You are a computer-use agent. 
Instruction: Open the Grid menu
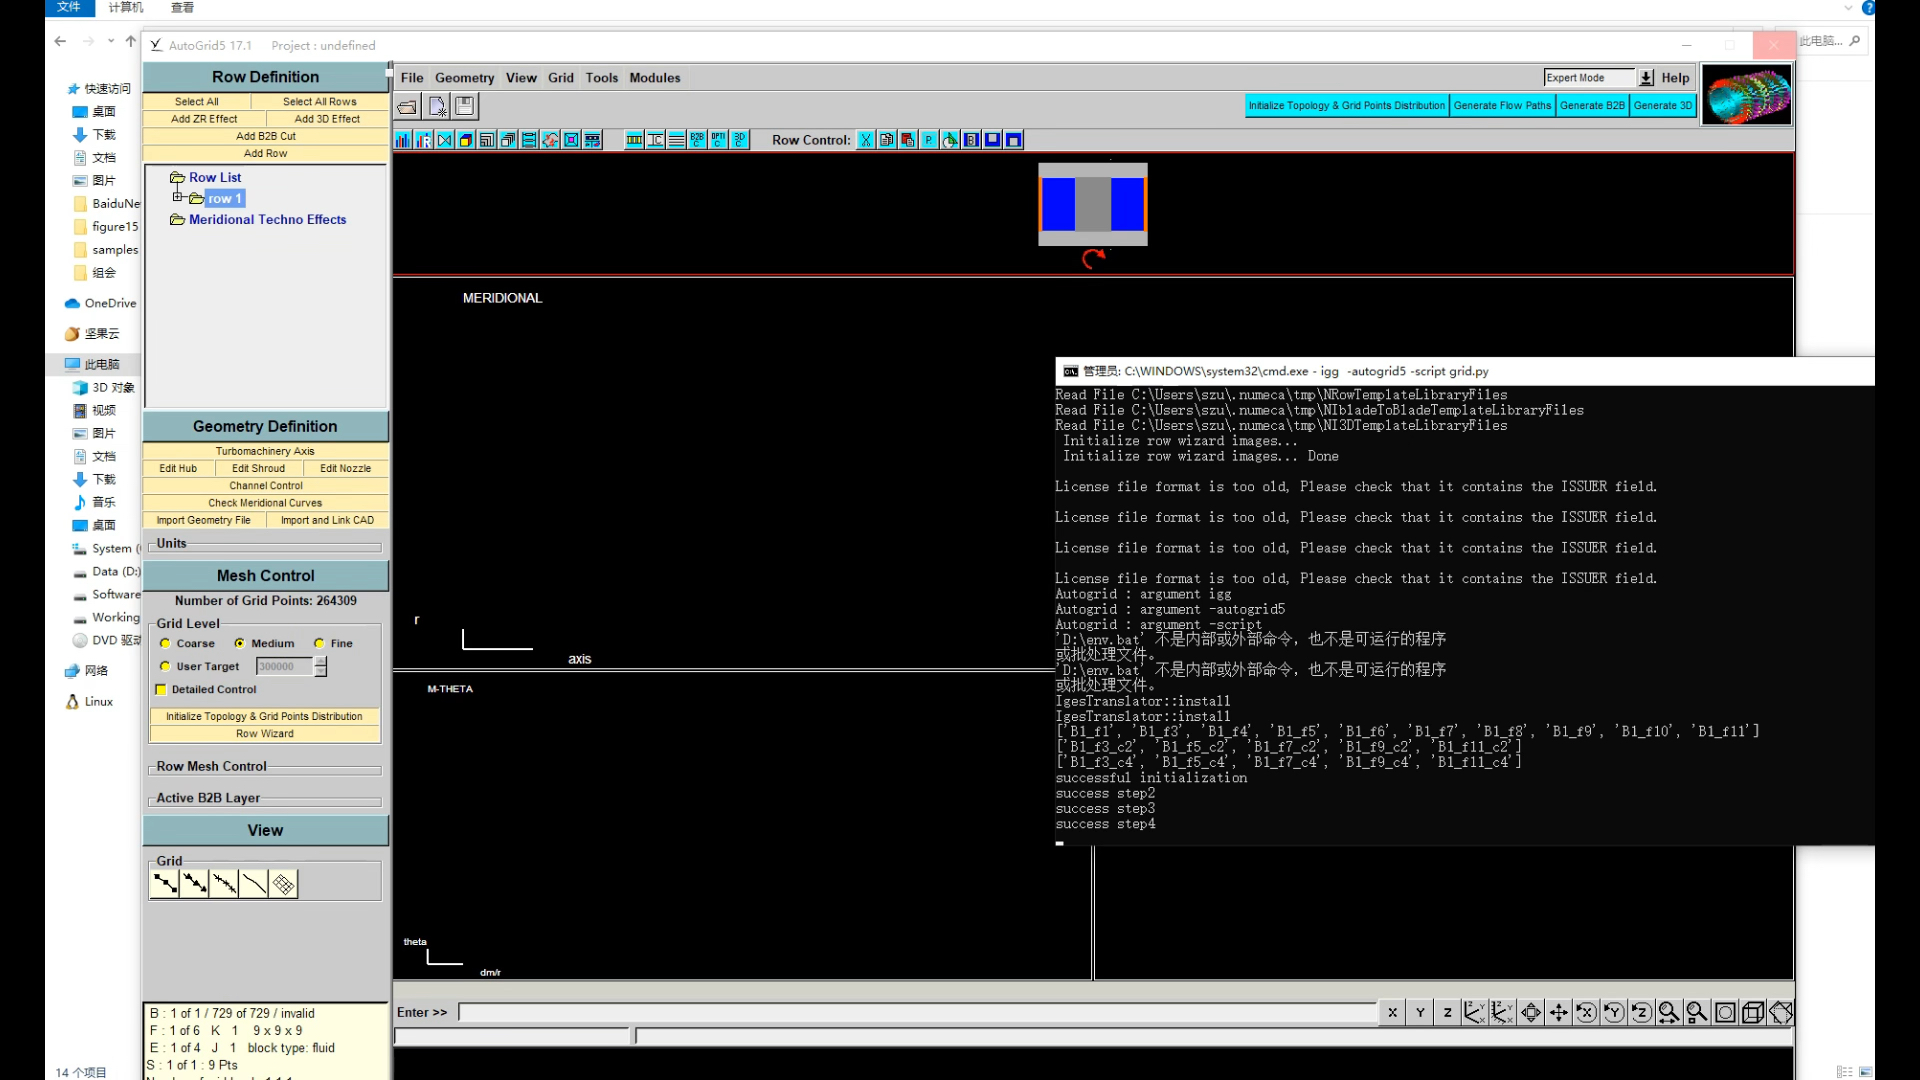561,78
